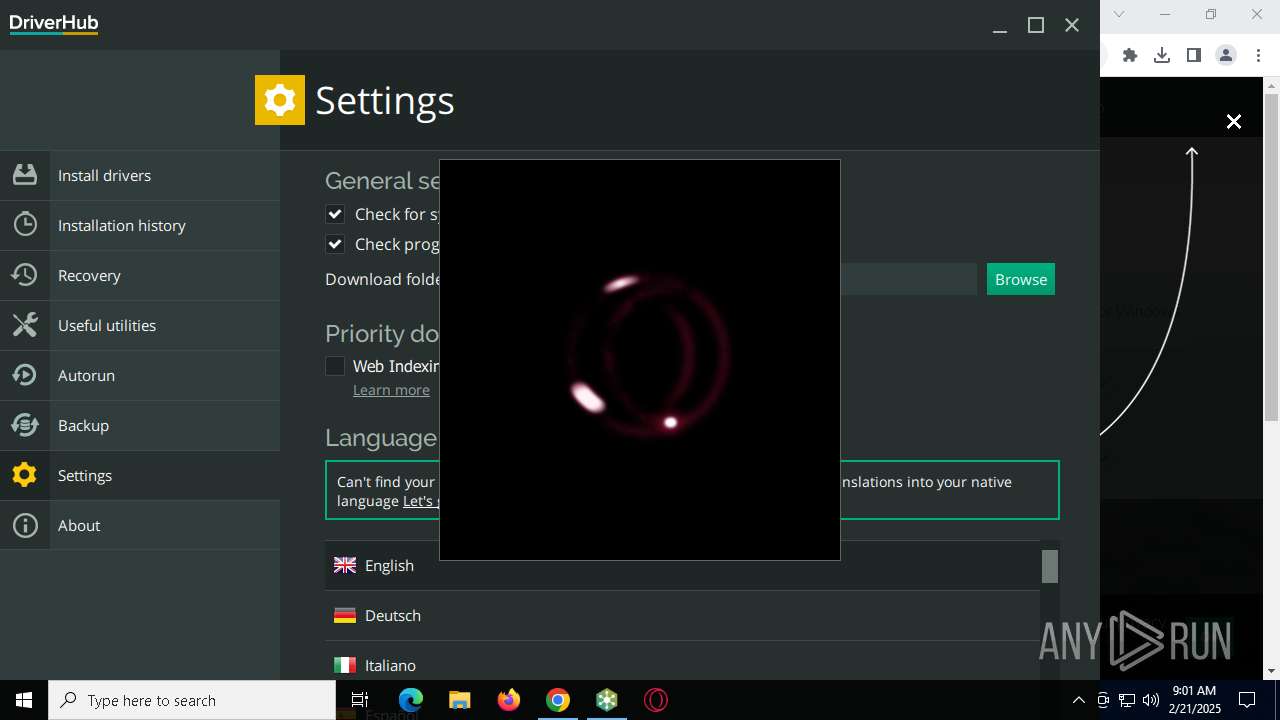Select English language
The width and height of the screenshot is (1280, 720).
(682, 565)
